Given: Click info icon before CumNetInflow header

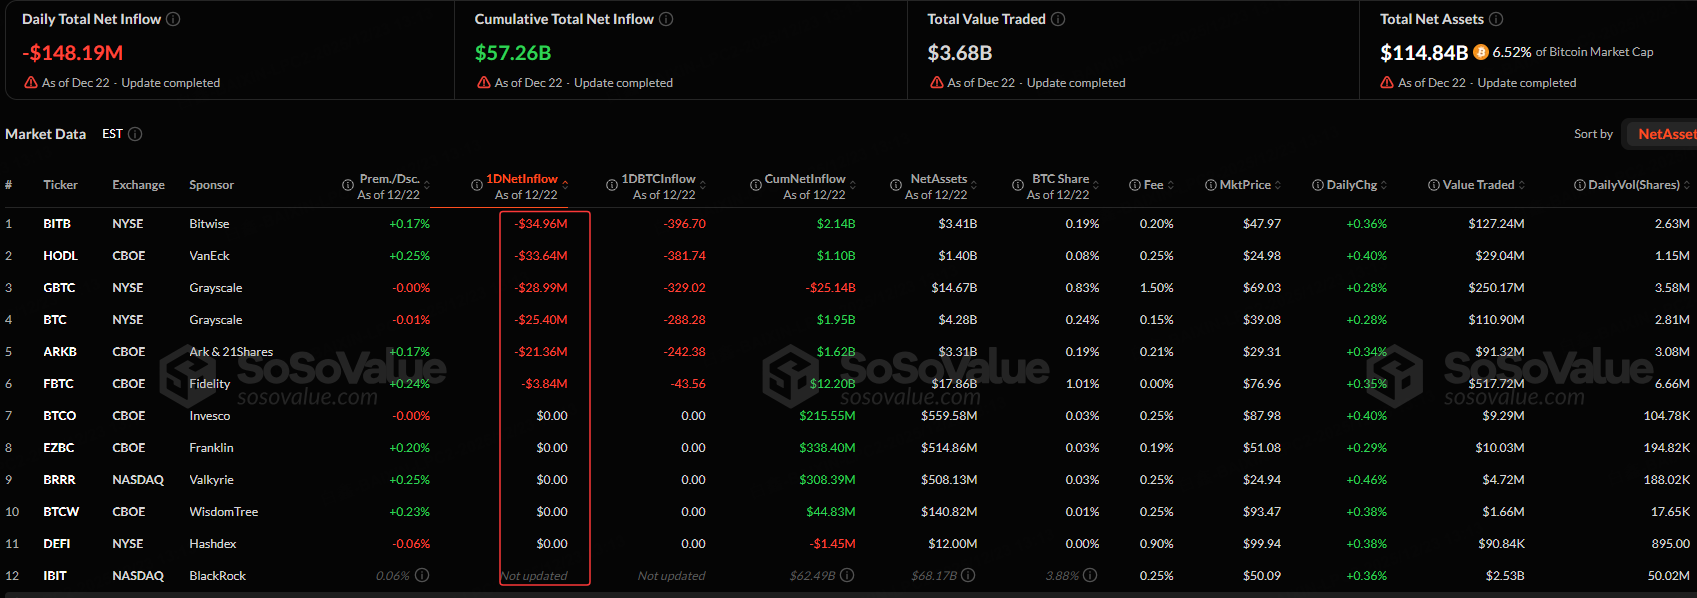Looking at the screenshot, I should pyautogui.click(x=756, y=185).
